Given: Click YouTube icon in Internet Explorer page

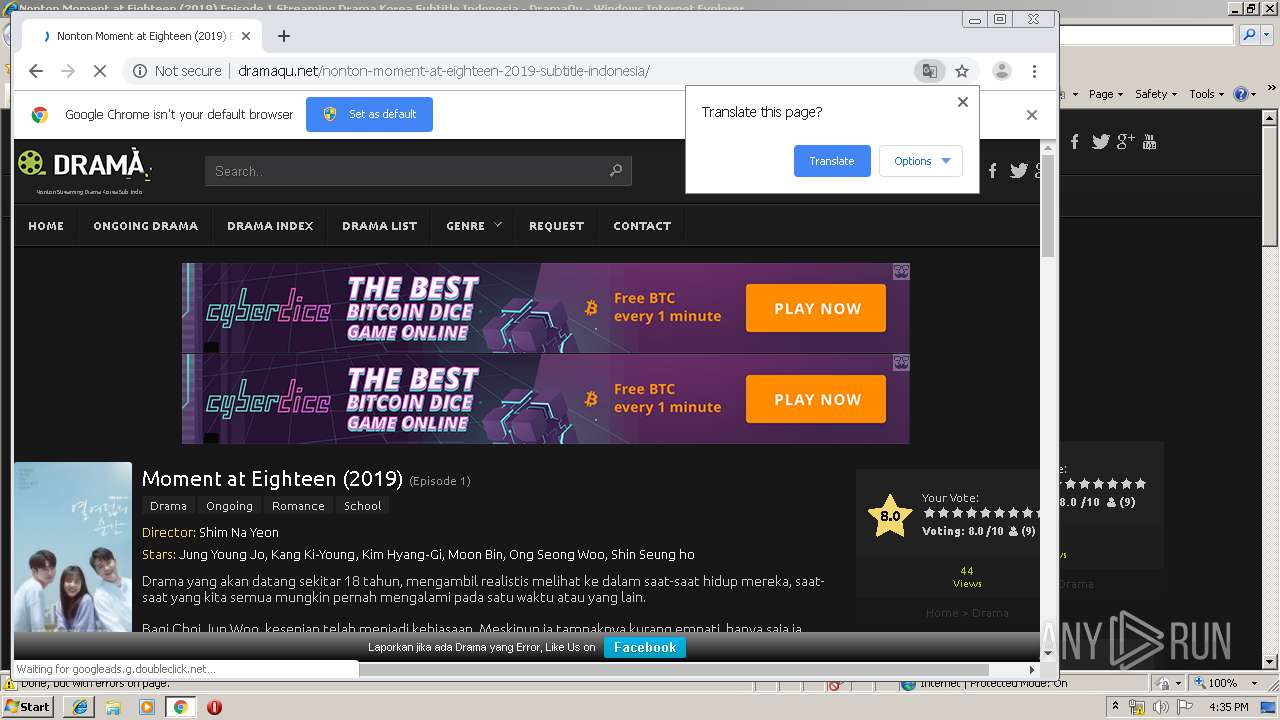Looking at the screenshot, I should point(1149,142).
